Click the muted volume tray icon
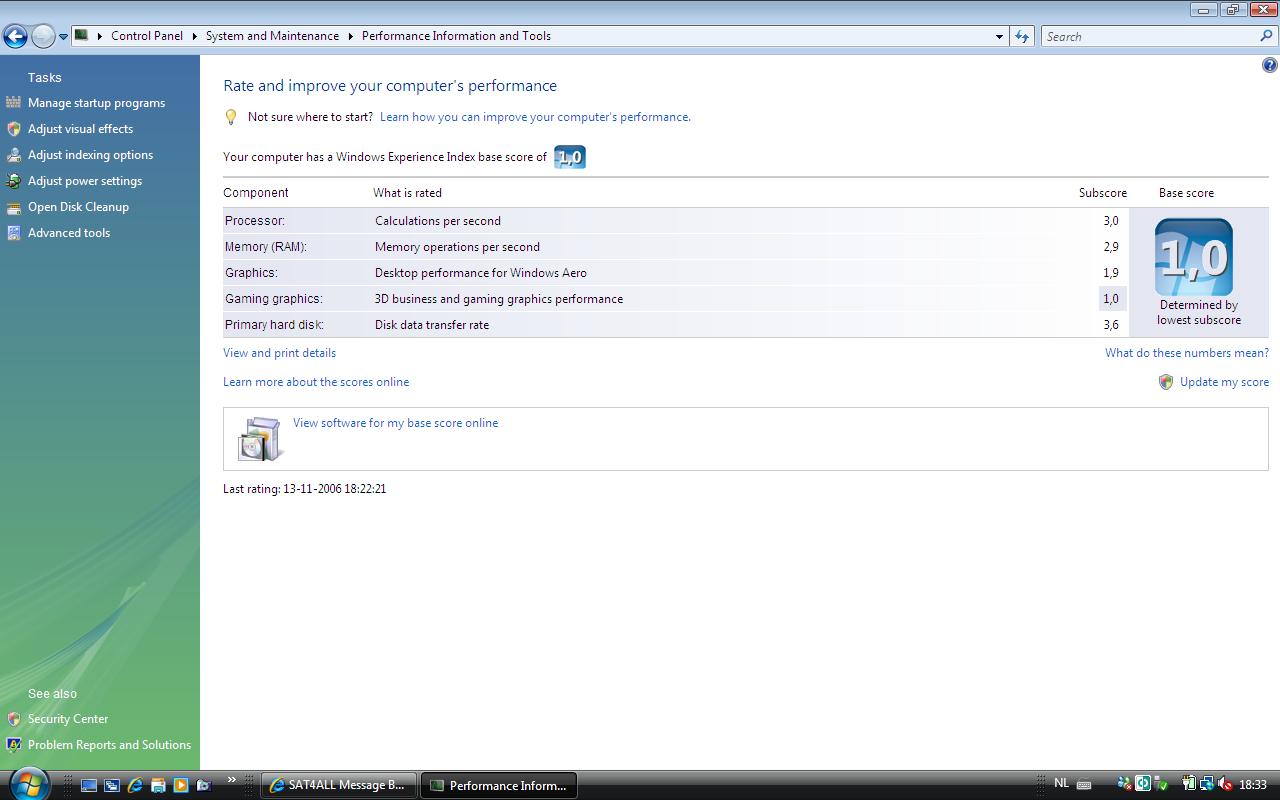1280x800 pixels. coord(1225,785)
